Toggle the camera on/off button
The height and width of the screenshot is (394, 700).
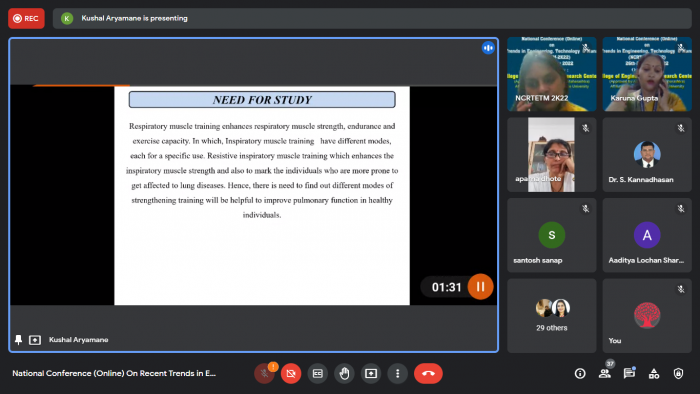pyautogui.click(x=291, y=373)
